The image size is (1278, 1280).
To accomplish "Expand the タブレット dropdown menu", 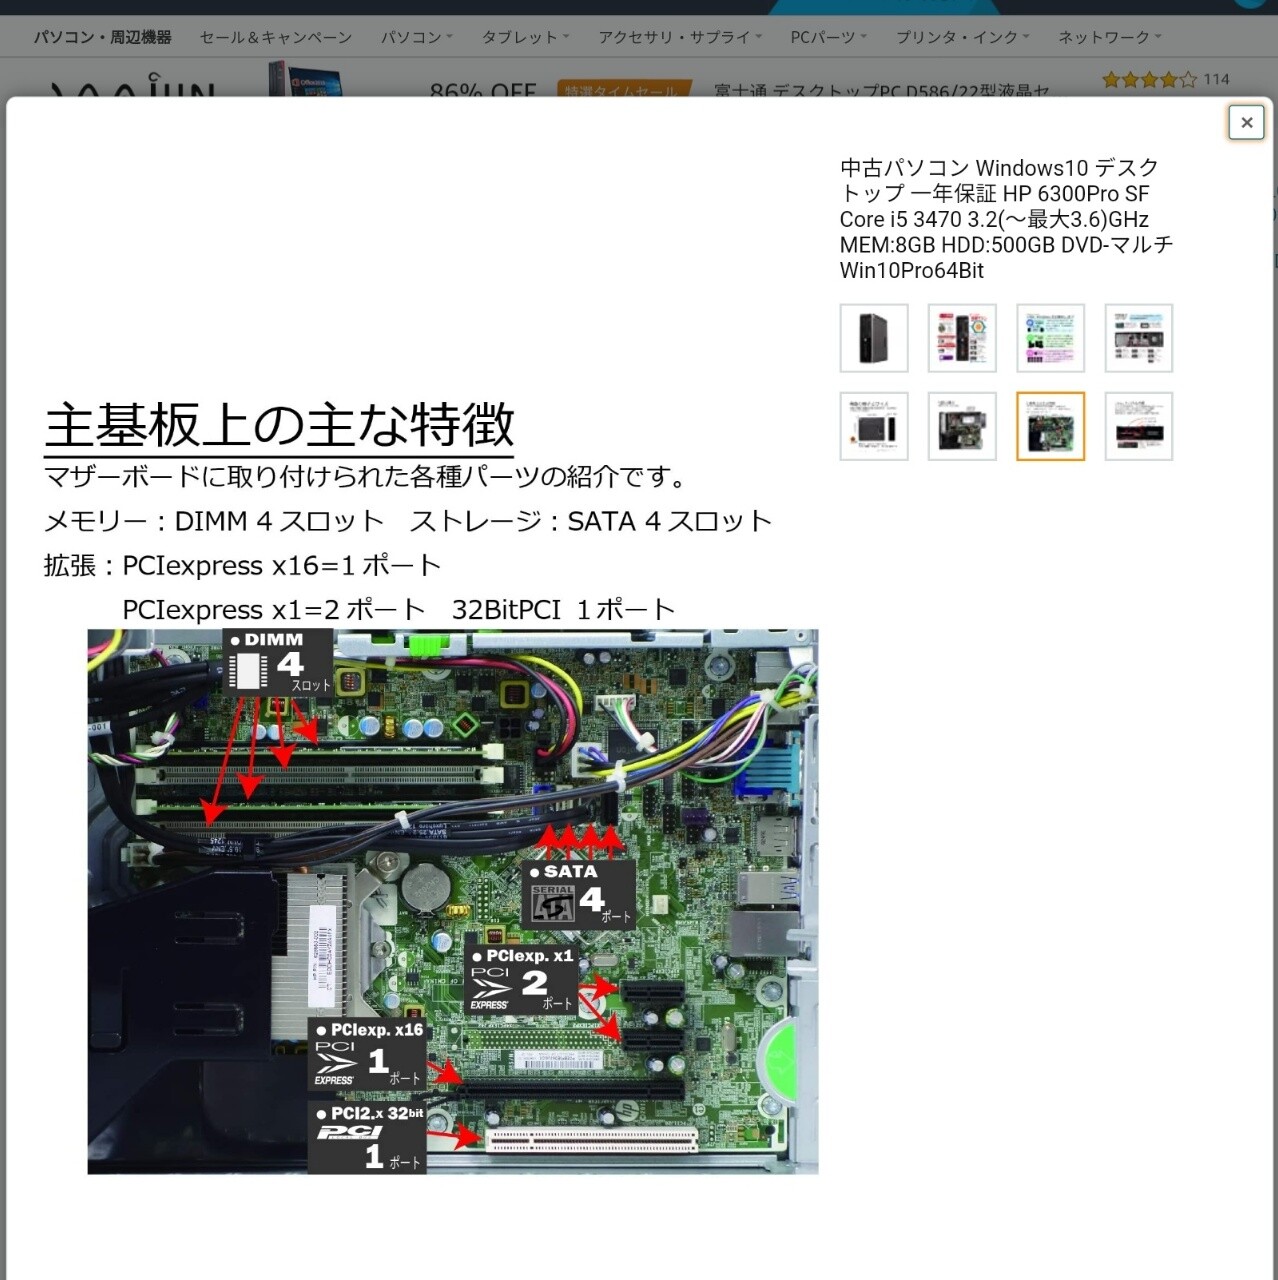I will [x=525, y=37].
